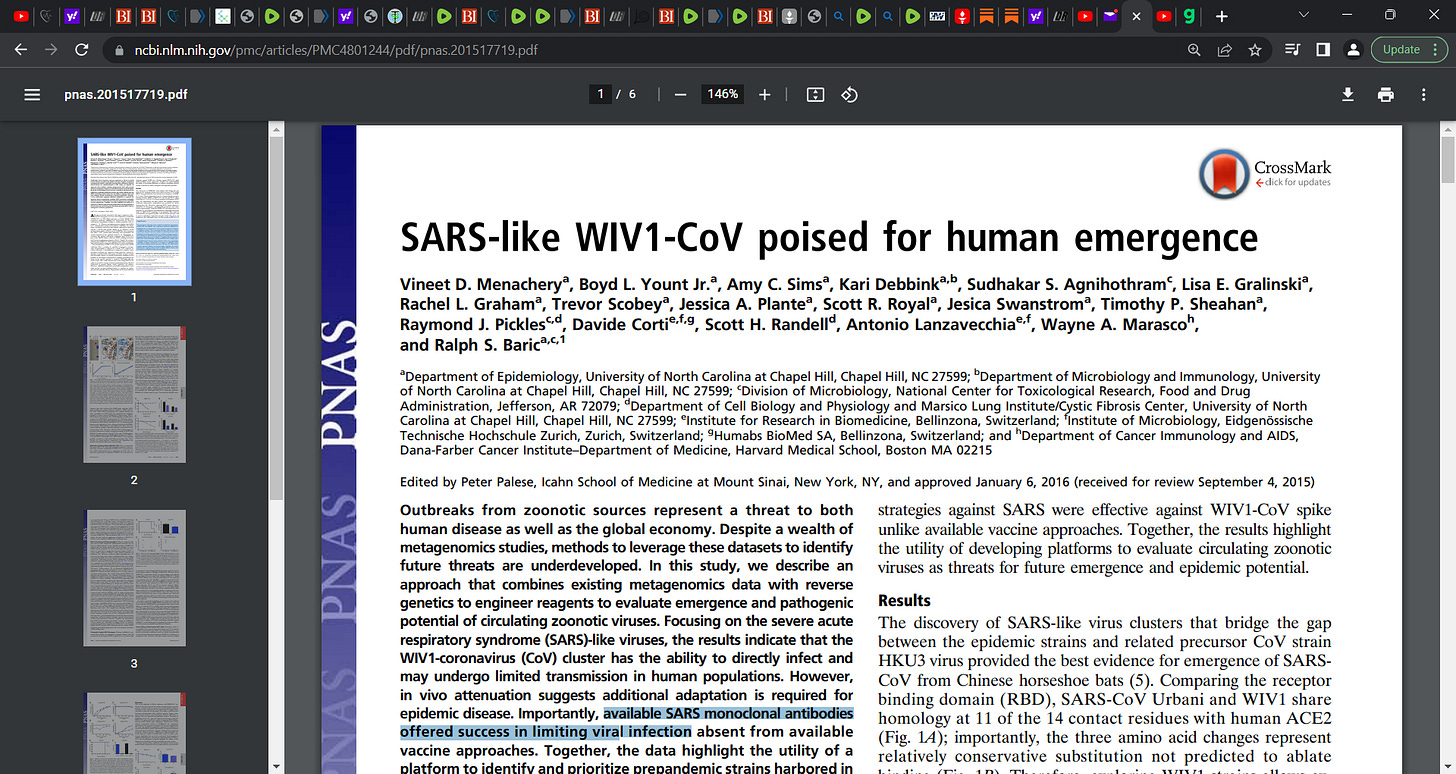Switch to the grey microphone icon tab
Image resolution: width=1456 pixels, height=774 pixels.
[789, 16]
